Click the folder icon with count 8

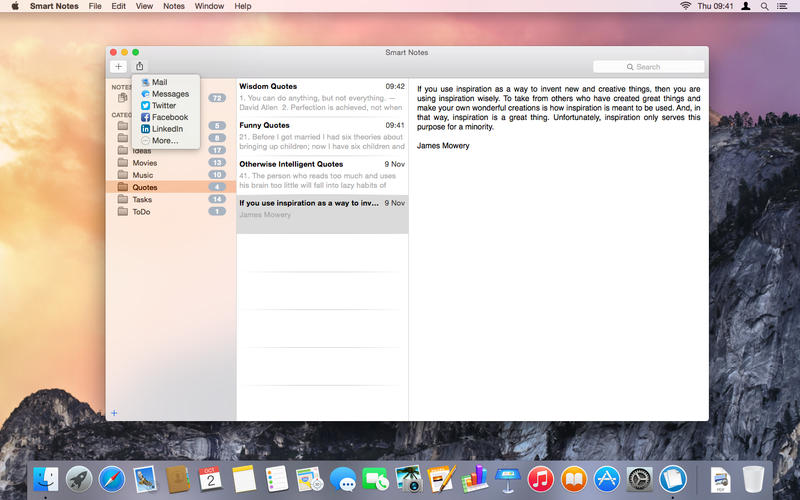(x=122, y=138)
